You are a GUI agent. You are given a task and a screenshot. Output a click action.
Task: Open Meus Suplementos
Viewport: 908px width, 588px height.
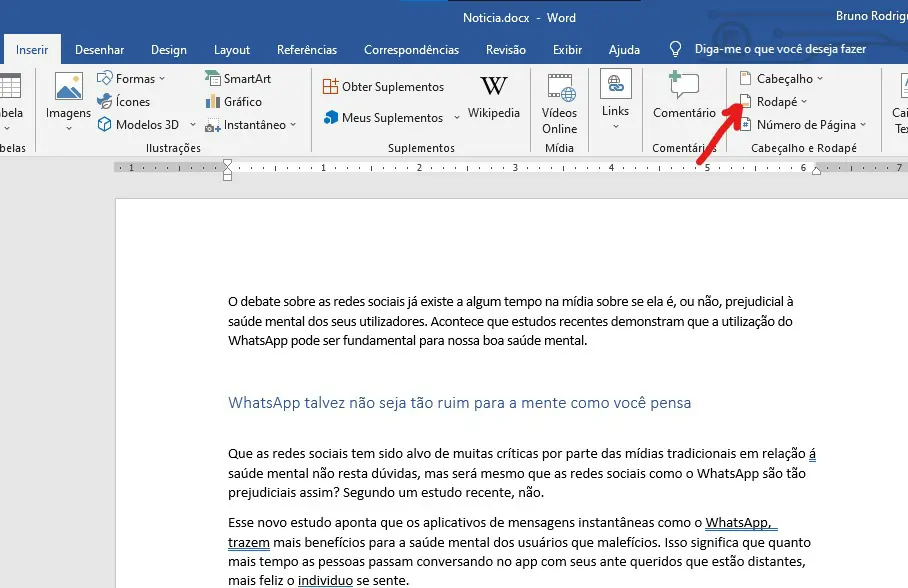pos(383,118)
